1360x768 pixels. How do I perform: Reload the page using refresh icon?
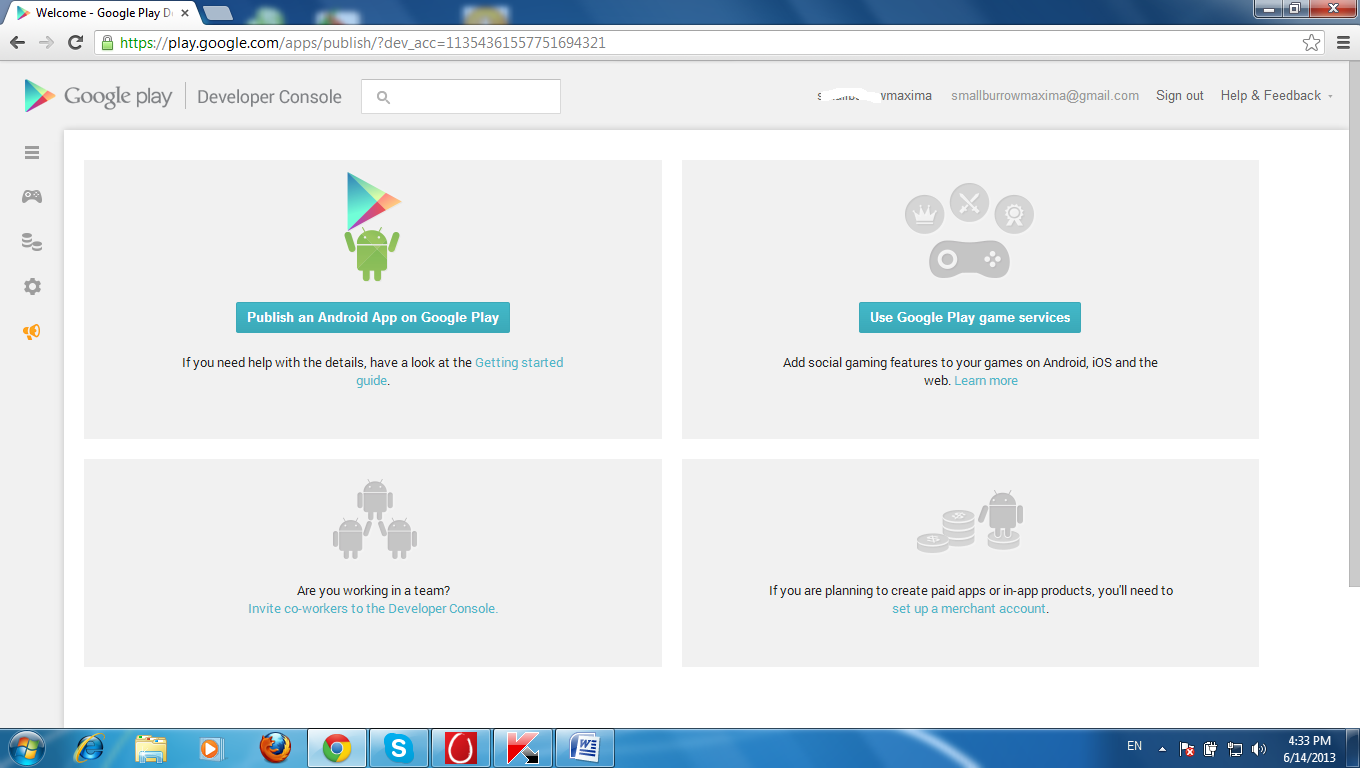[x=75, y=43]
